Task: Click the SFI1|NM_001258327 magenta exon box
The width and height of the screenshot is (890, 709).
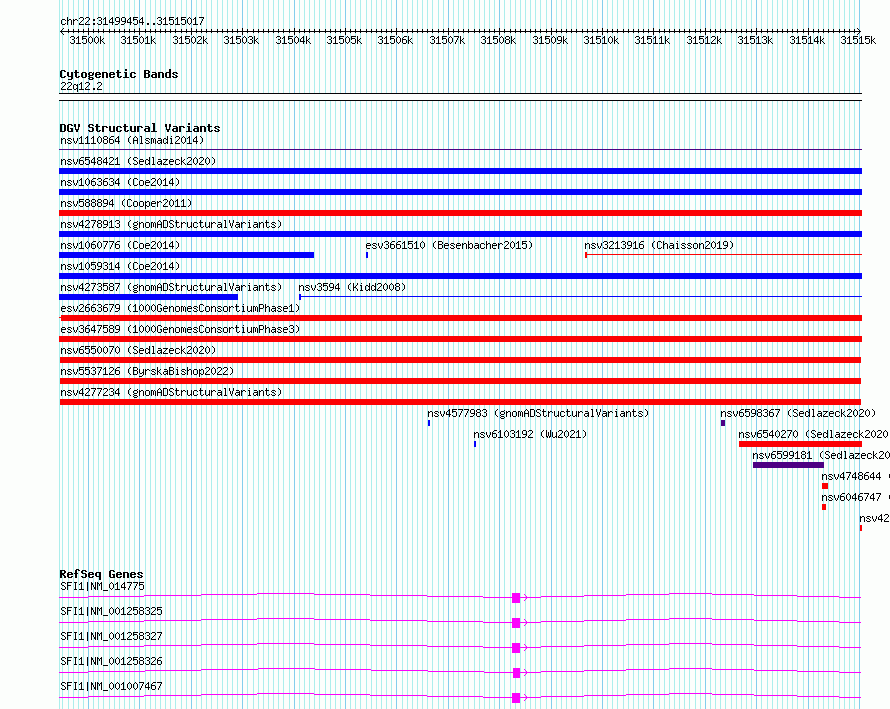Action: pos(516,648)
